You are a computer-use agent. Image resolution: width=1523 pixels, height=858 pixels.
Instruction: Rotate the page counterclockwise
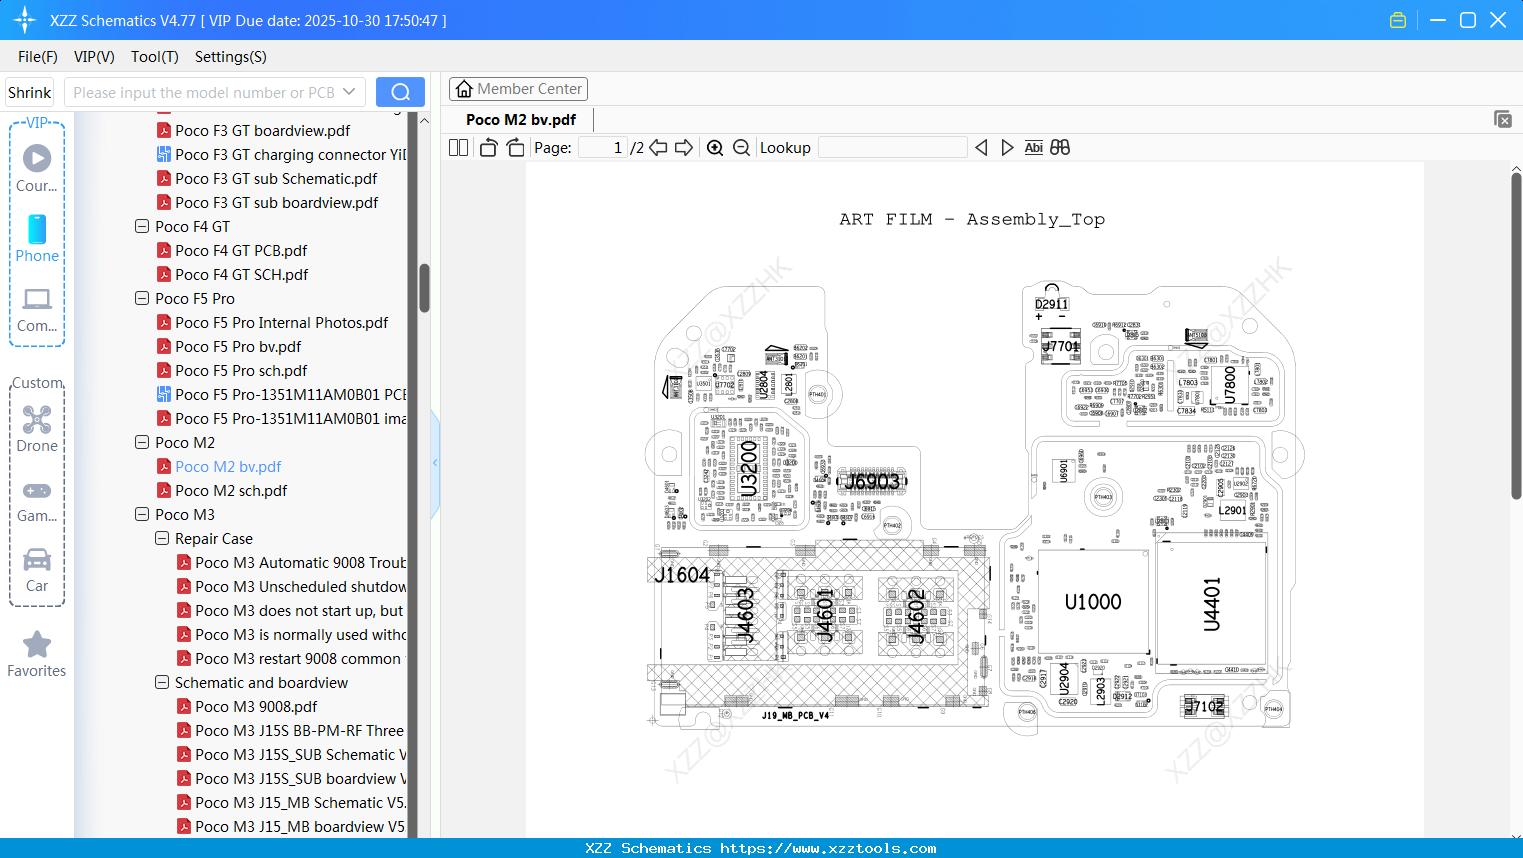tap(488, 148)
